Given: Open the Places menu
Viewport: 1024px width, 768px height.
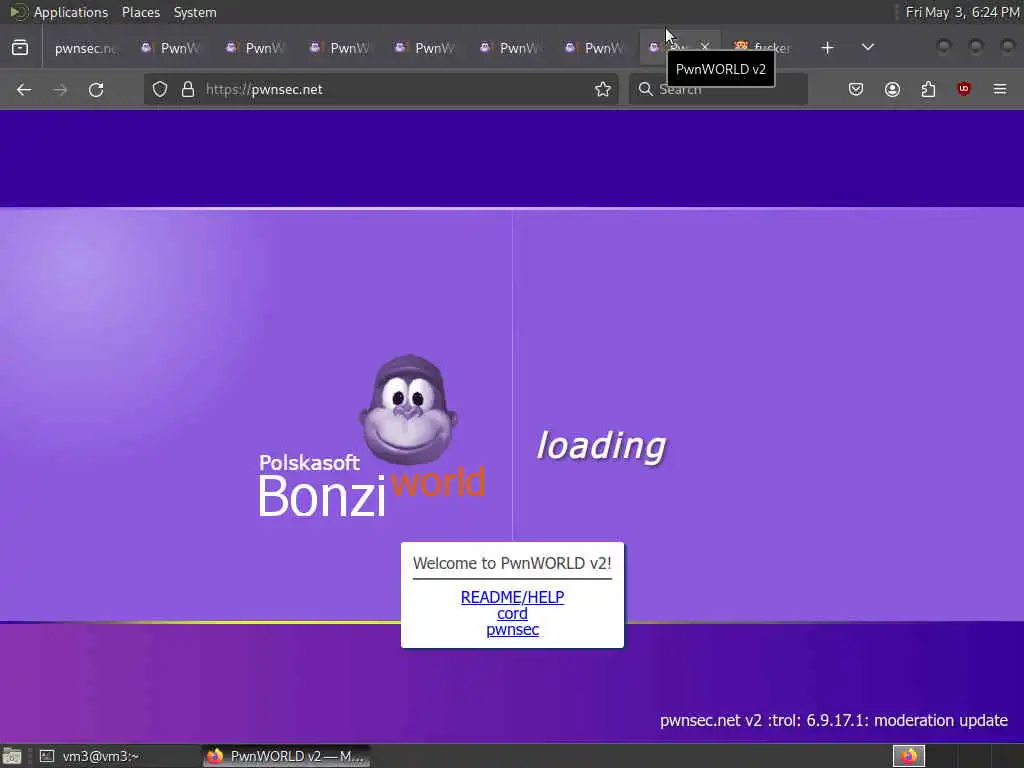Looking at the screenshot, I should coord(141,12).
